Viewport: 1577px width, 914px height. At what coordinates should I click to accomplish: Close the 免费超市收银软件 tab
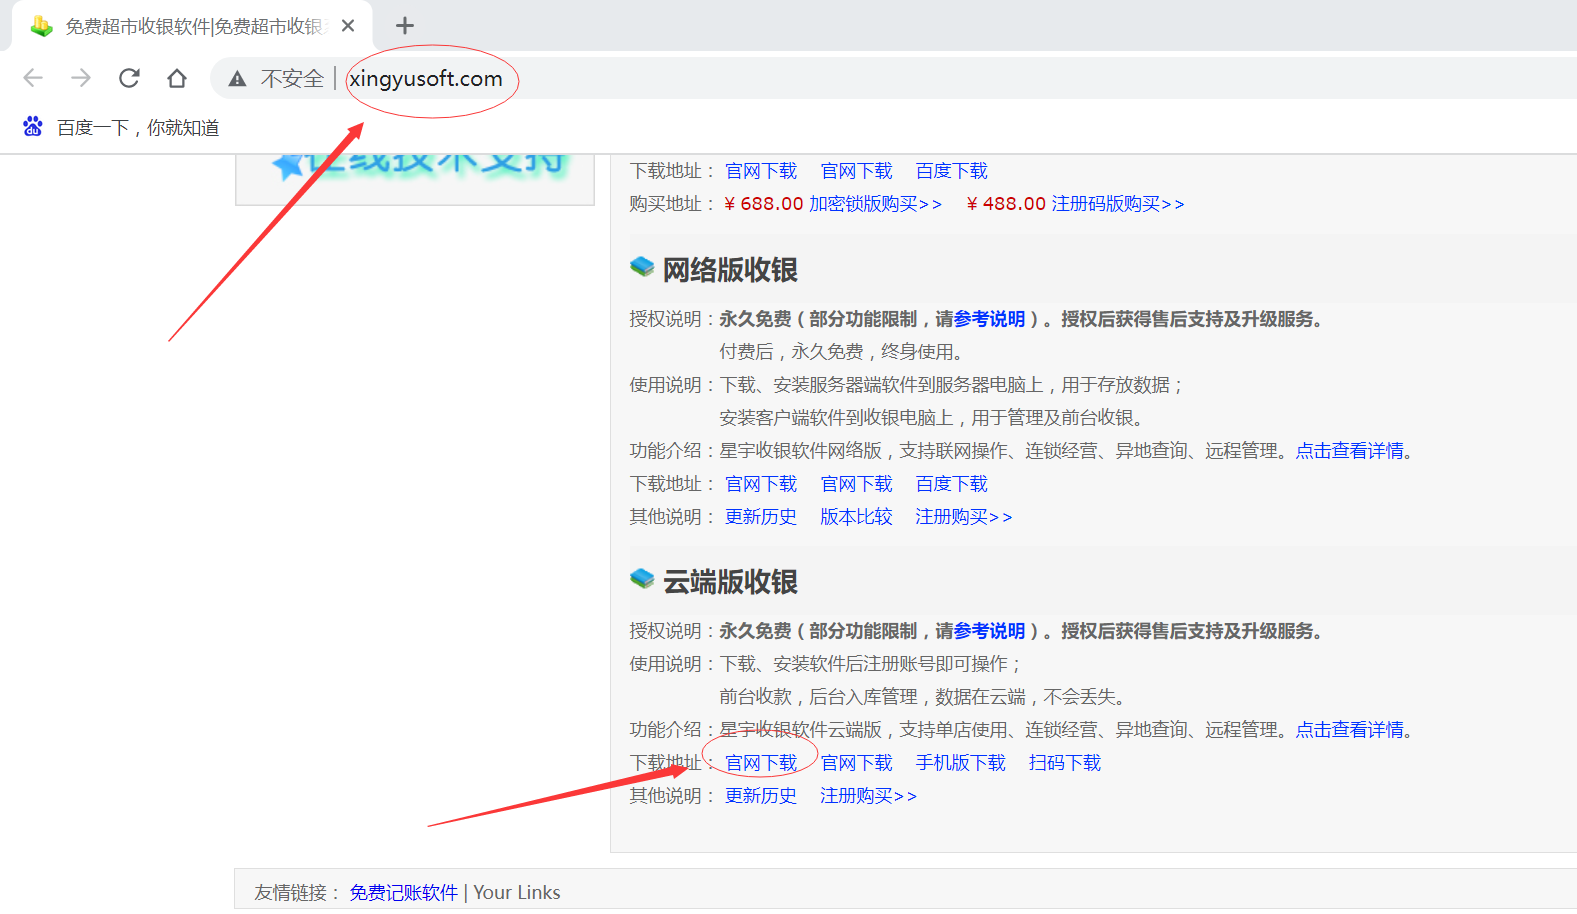348,26
